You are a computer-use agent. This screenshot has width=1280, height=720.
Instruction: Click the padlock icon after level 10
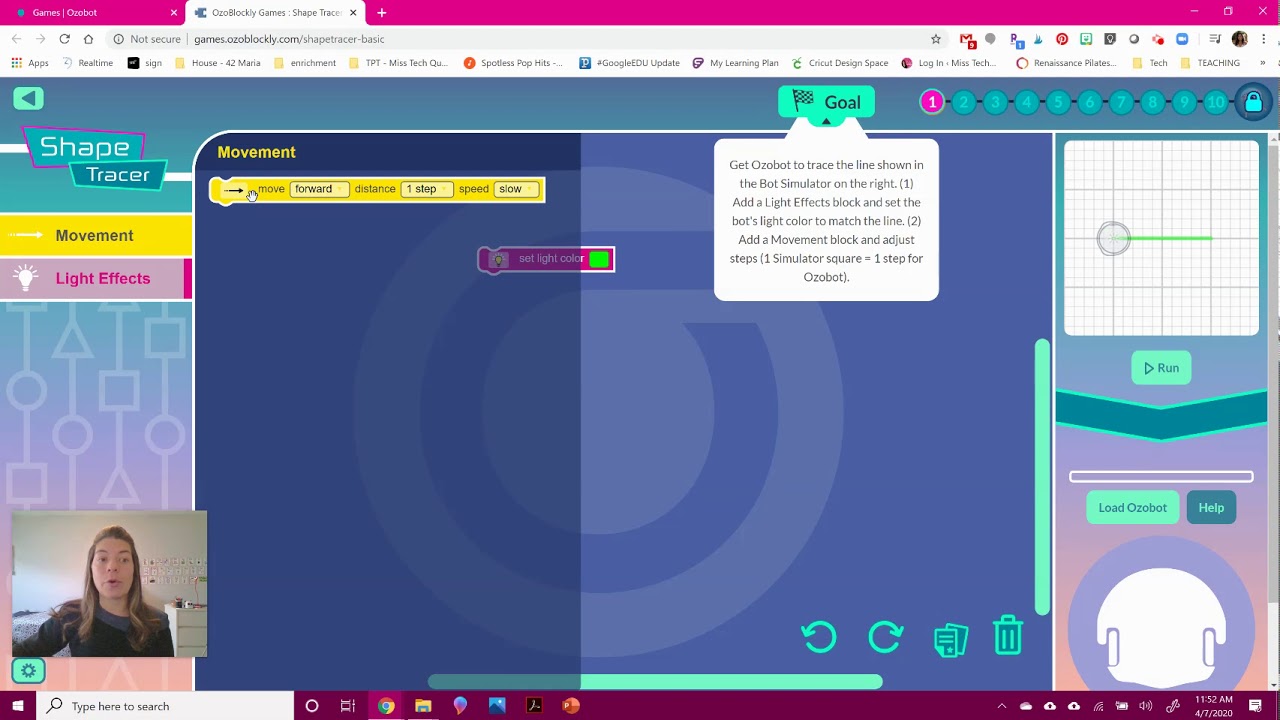1253,102
